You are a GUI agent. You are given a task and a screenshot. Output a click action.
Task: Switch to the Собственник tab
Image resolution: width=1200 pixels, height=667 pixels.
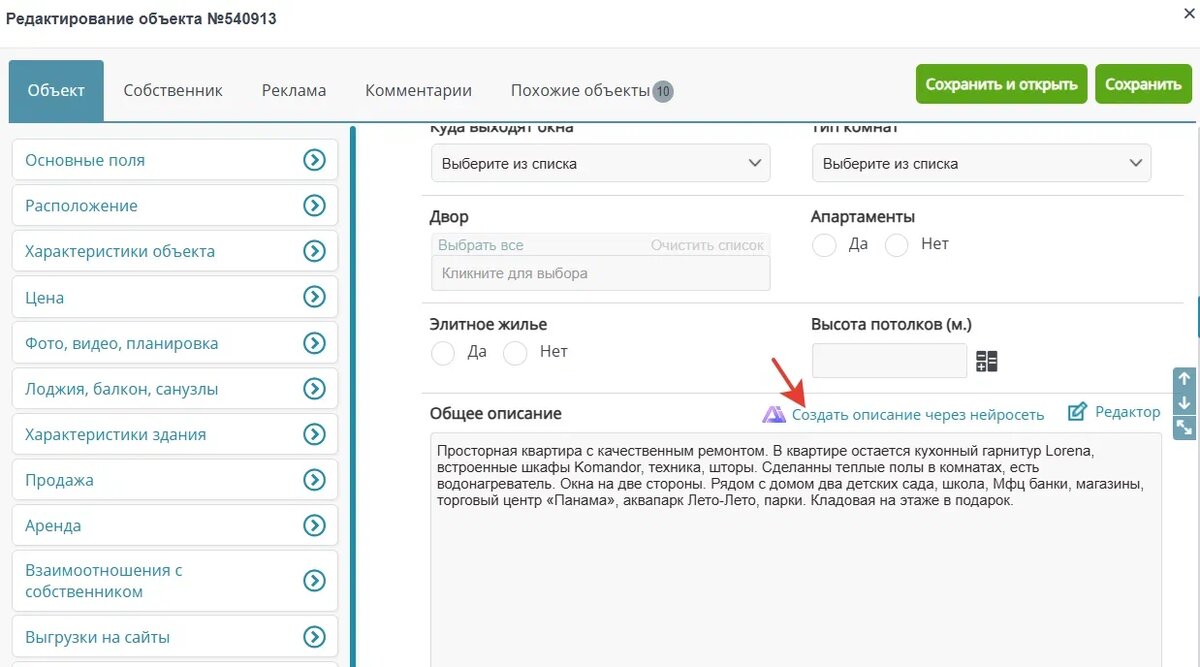[x=173, y=90]
